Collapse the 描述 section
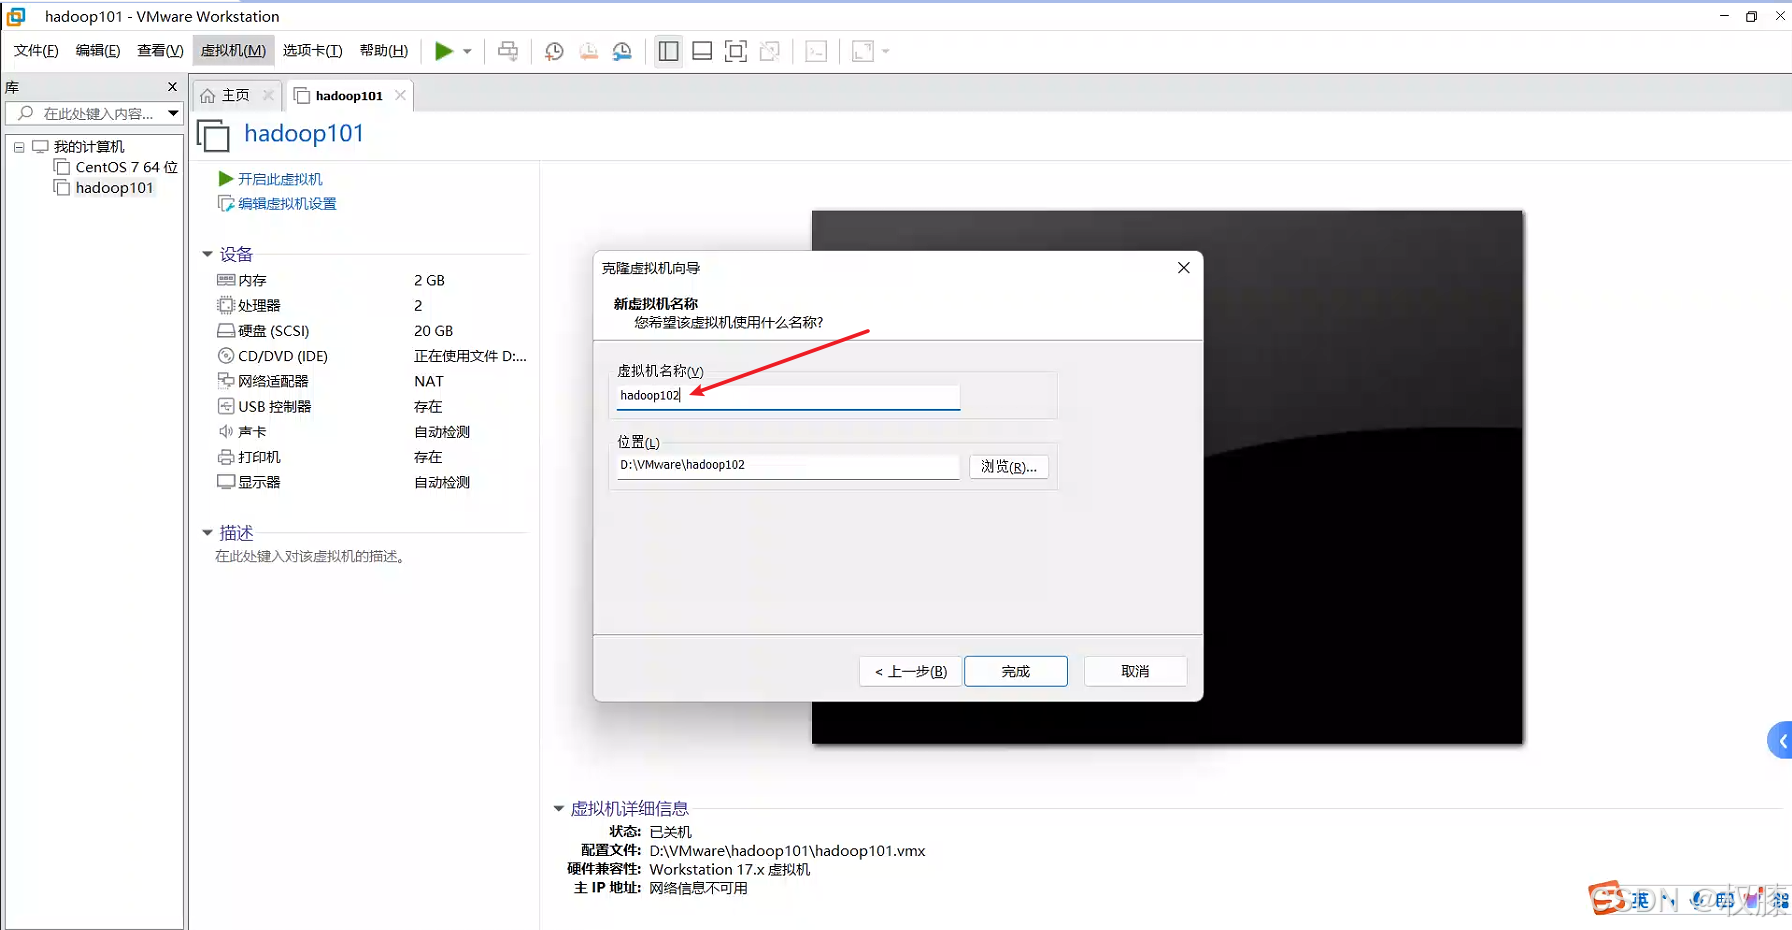Viewport: 1792px width, 930px height. click(x=207, y=533)
